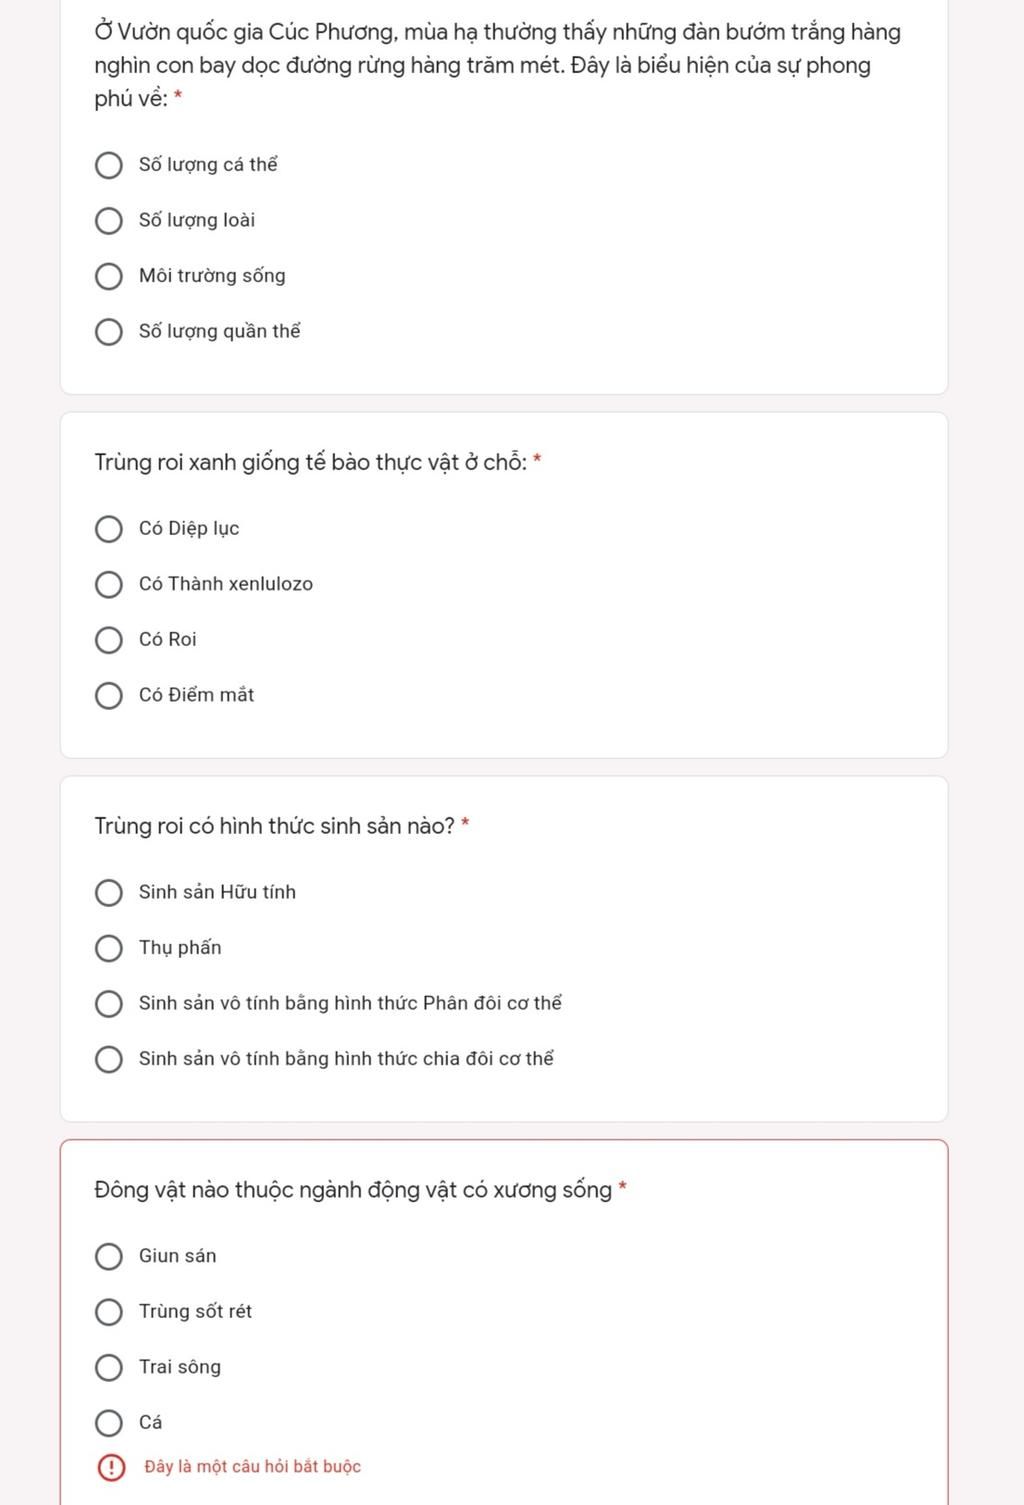Image resolution: width=1024 pixels, height=1505 pixels.
Task: Pick the "Môi trường sống" option
Action: (108, 276)
